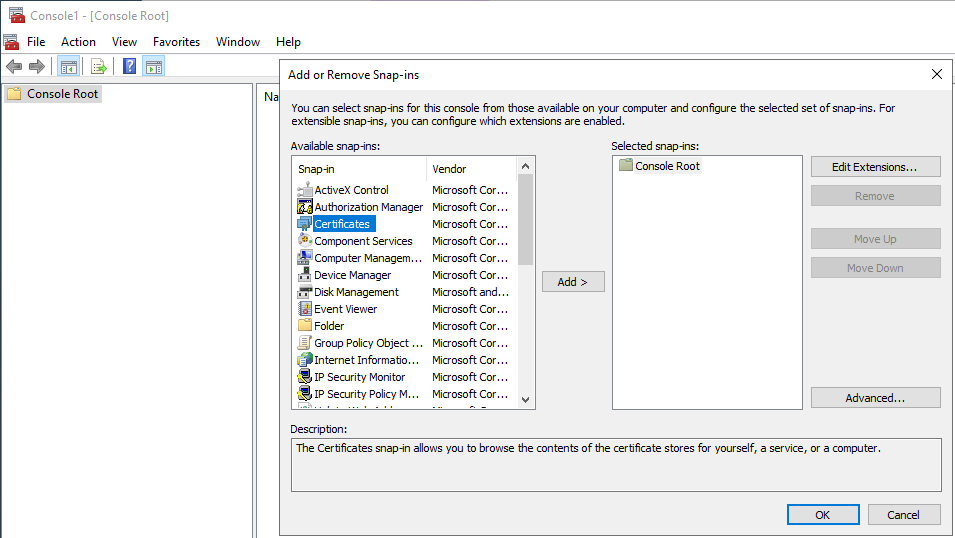955x538 pixels.
Task: Click the Back arrow in toolbar
Action: click(14, 66)
